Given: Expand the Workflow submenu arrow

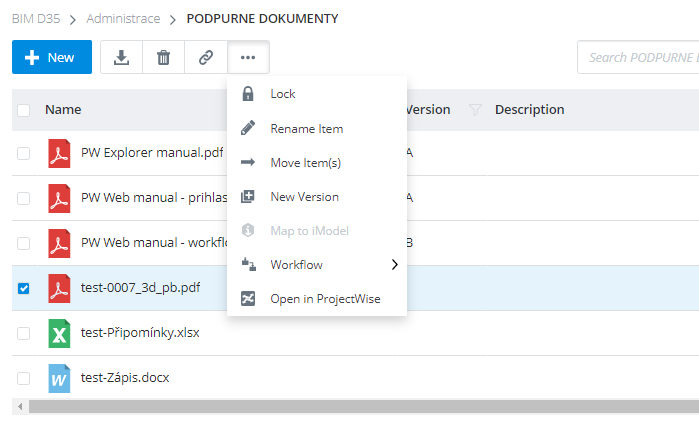Looking at the screenshot, I should pos(394,265).
